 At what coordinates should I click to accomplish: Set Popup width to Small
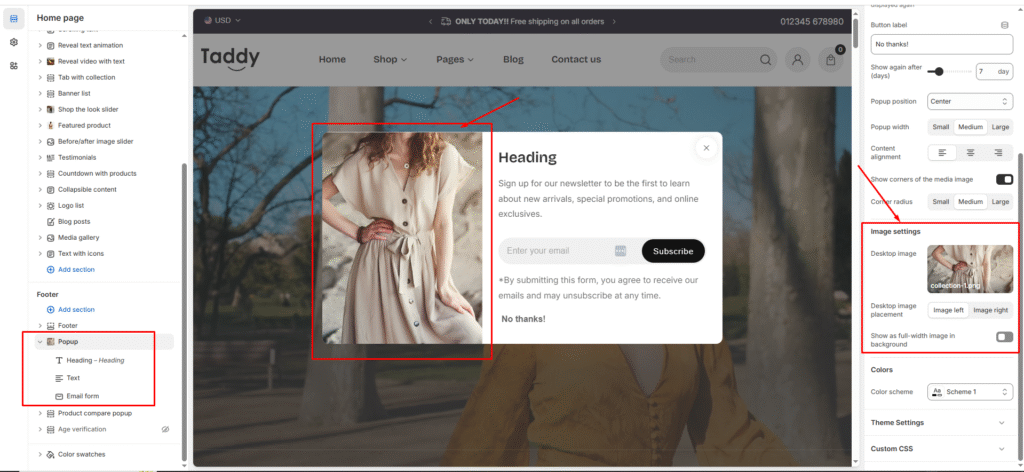coord(941,127)
